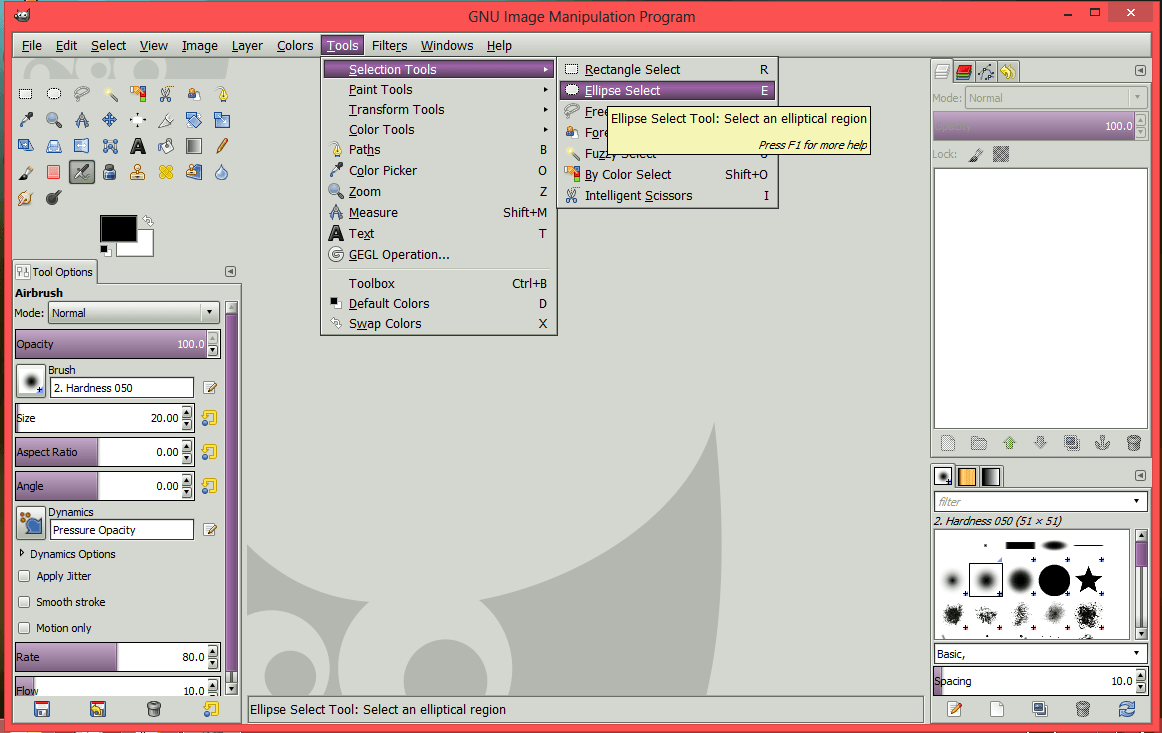This screenshot has height=733, width=1162.
Task: Click the refresh brushes icon
Action: click(1127, 709)
